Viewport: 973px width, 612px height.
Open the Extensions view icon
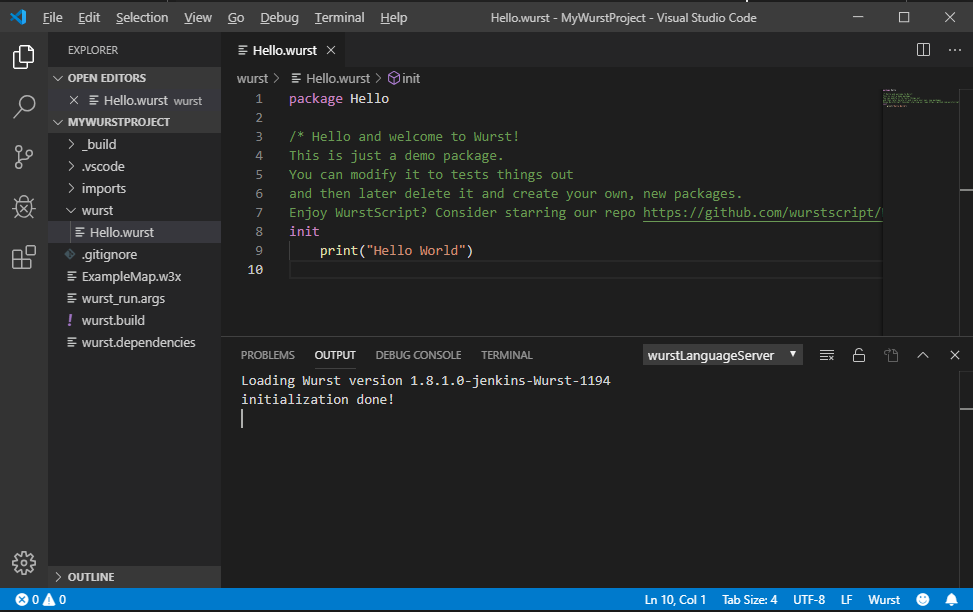[x=24, y=257]
